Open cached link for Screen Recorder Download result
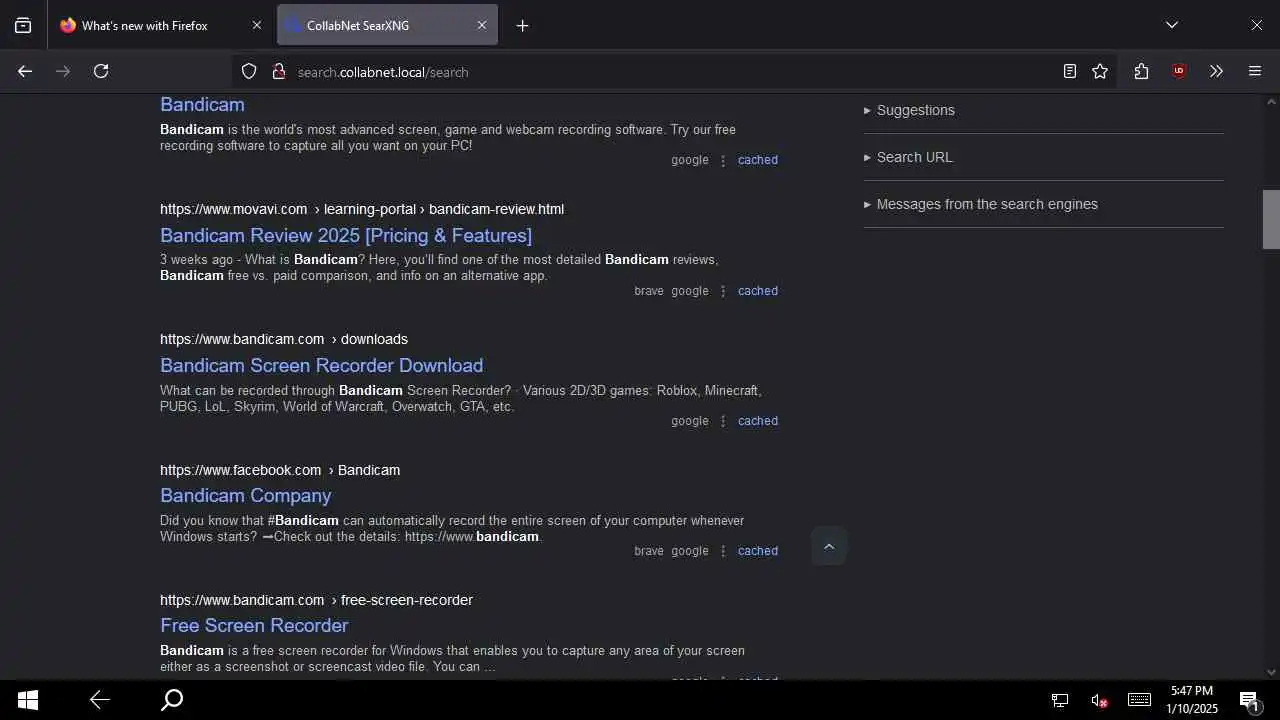This screenshot has width=1280, height=720. click(x=758, y=421)
